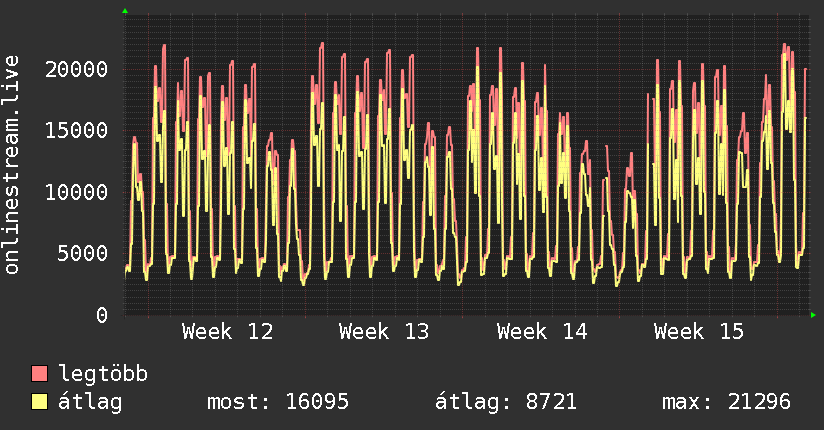Click the yellow átlag legend swatch
Viewport: 824px width, 430px height.
pyautogui.click(x=40, y=402)
